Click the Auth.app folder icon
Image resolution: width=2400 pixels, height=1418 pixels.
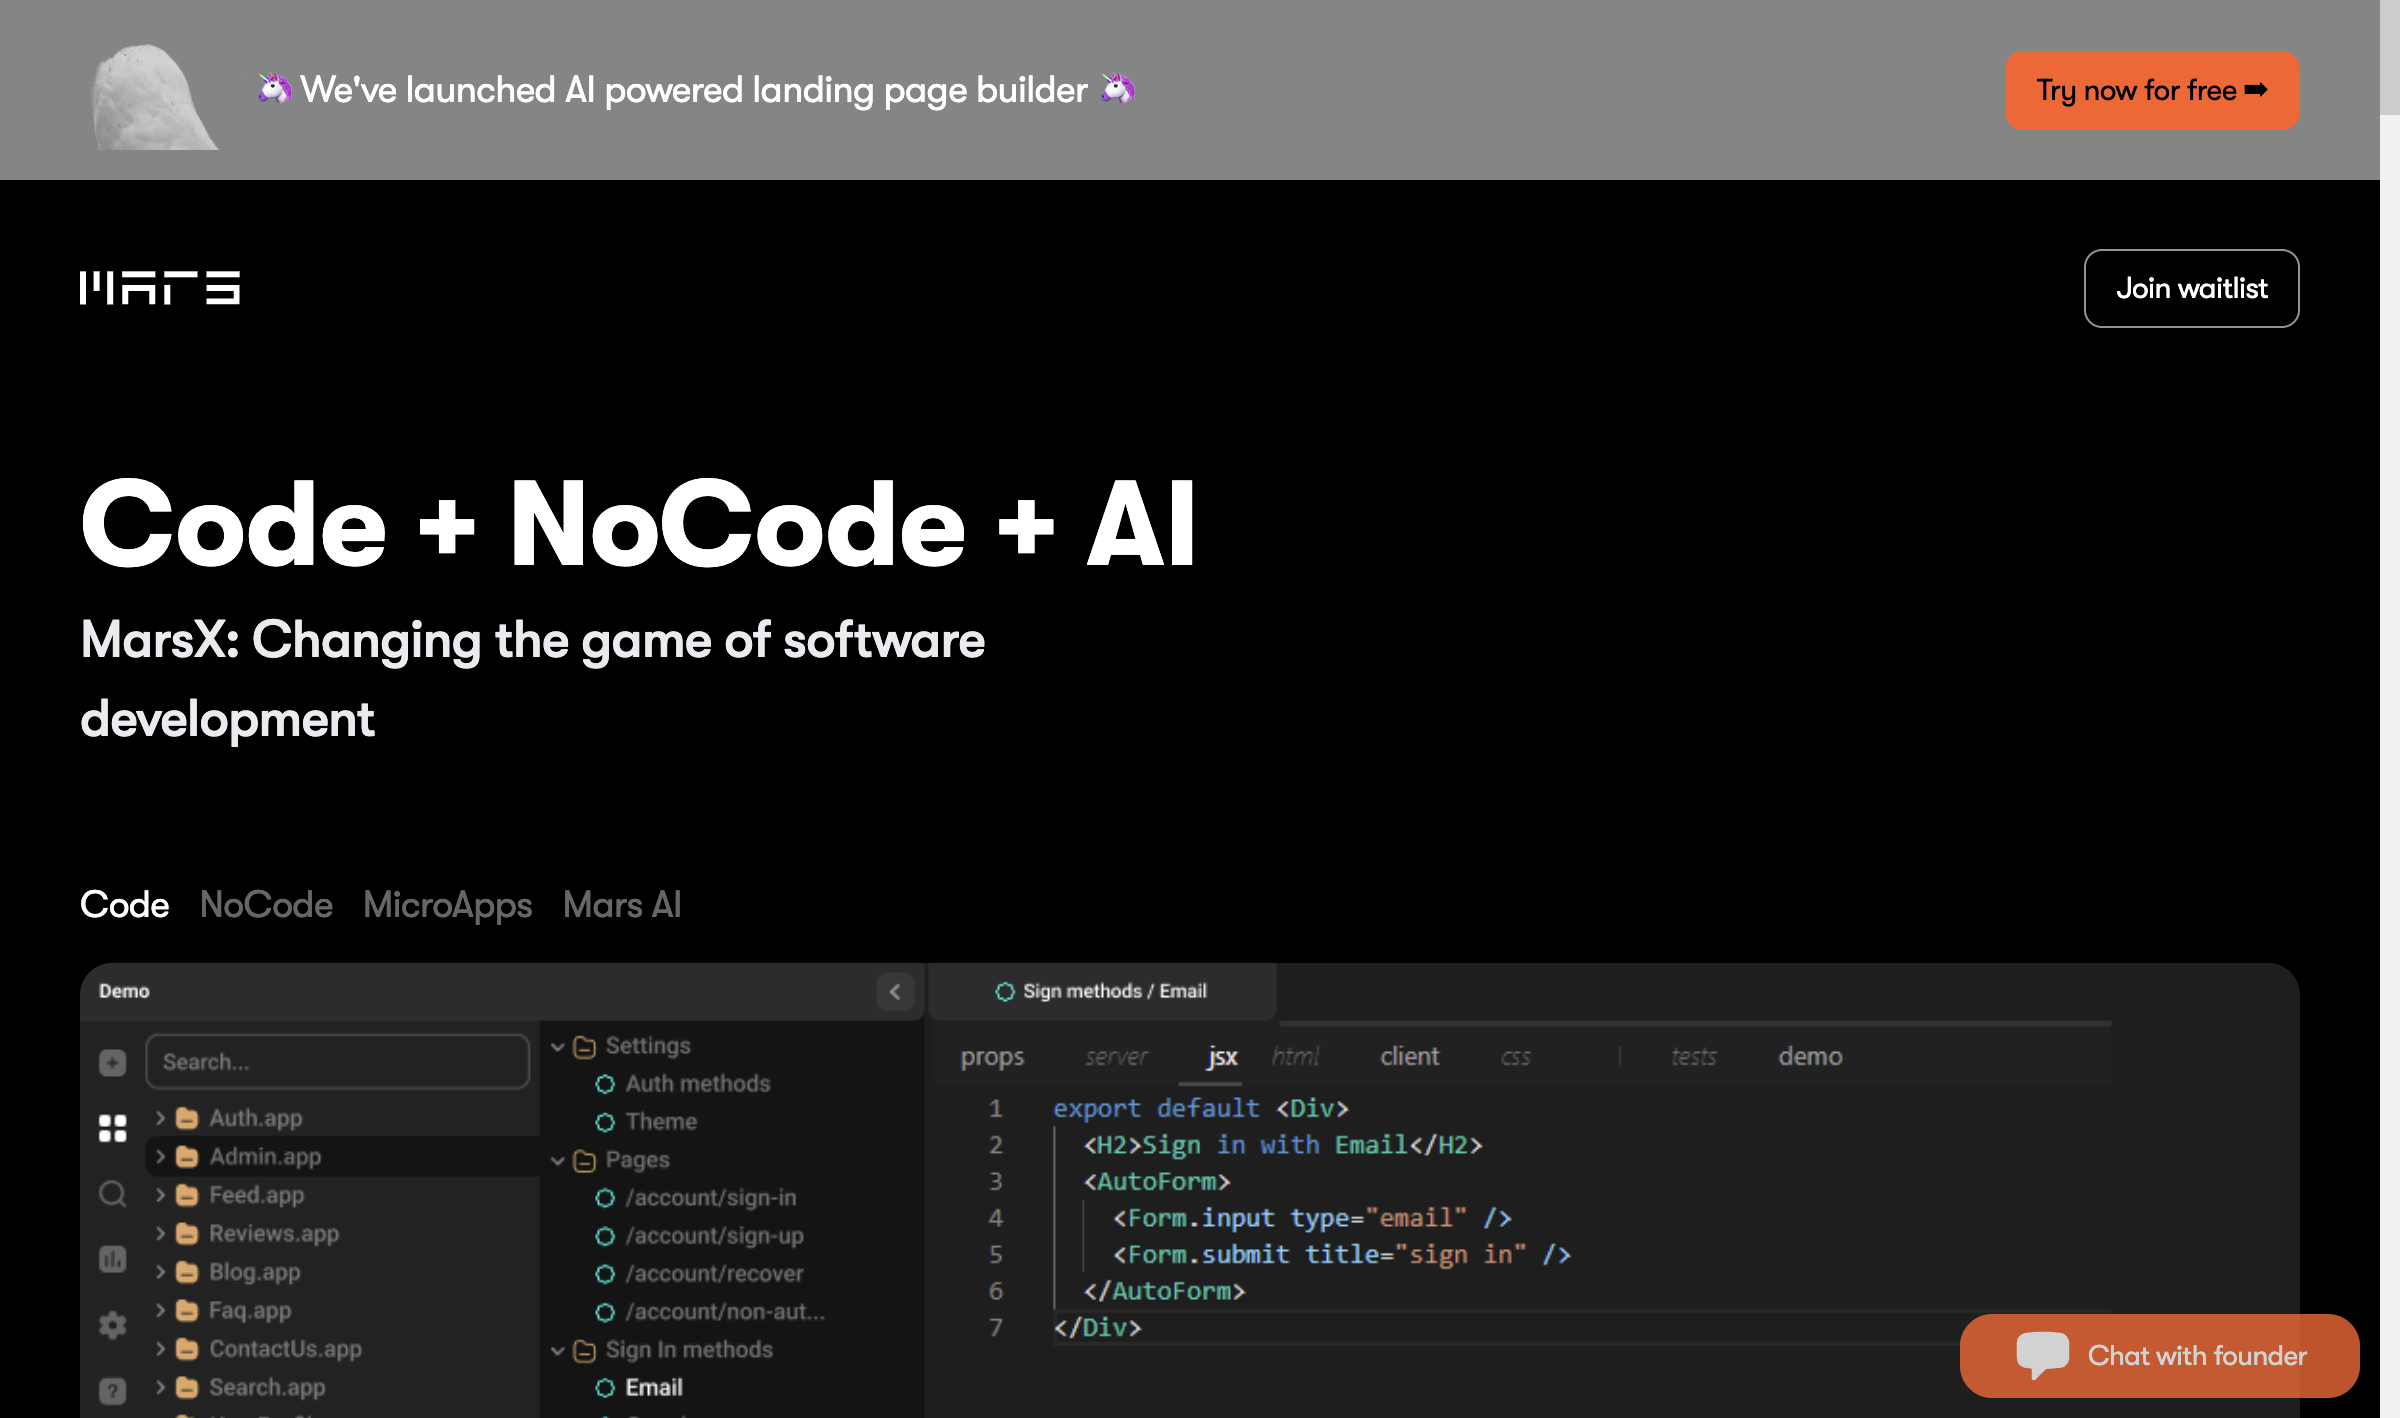pyautogui.click(x=187, y=1118)
